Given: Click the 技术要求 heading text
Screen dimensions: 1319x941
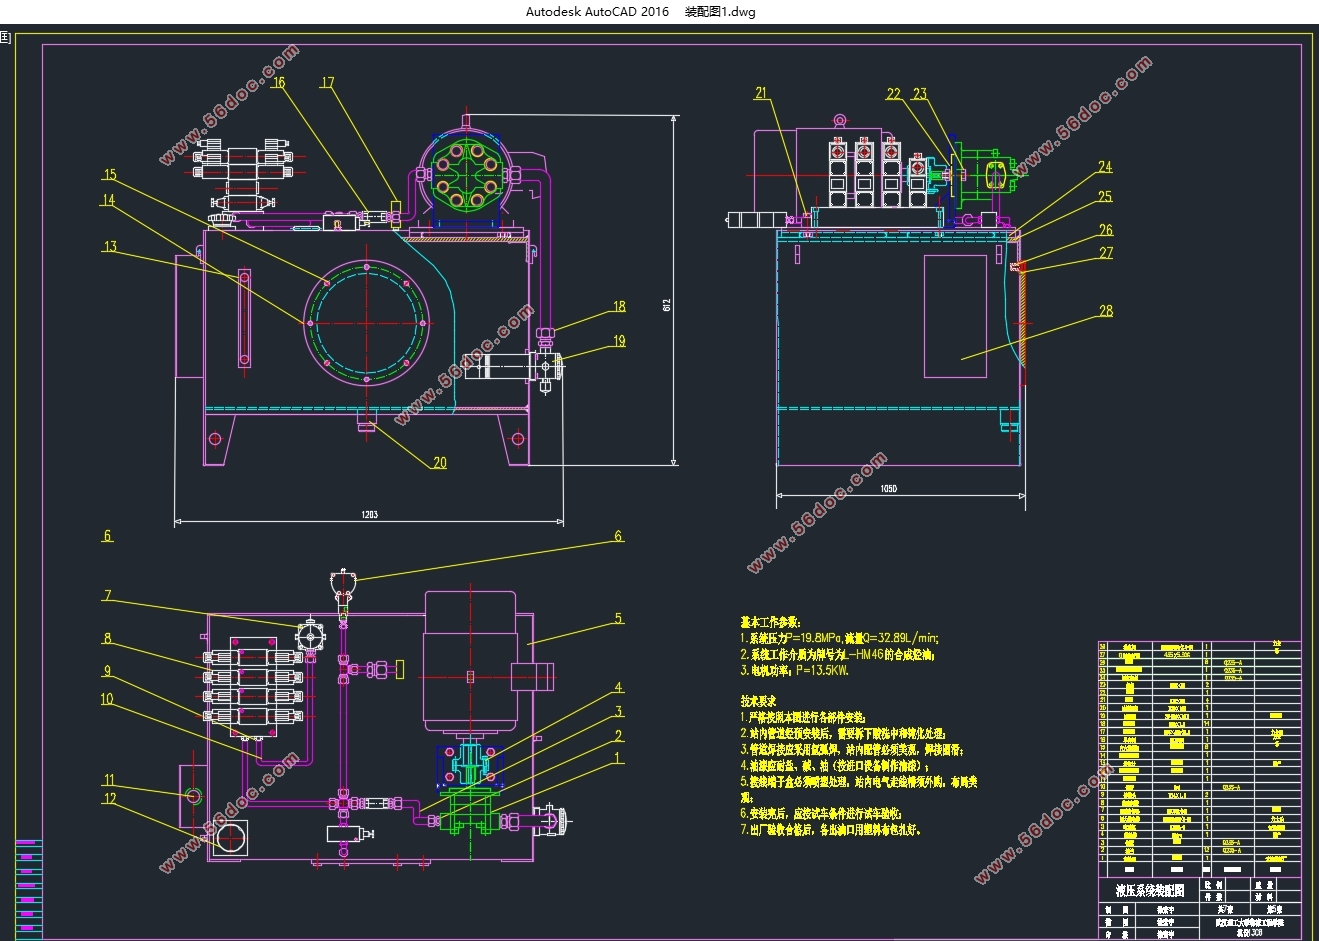Looking at the screenshot, I should [x=760, y=701].
